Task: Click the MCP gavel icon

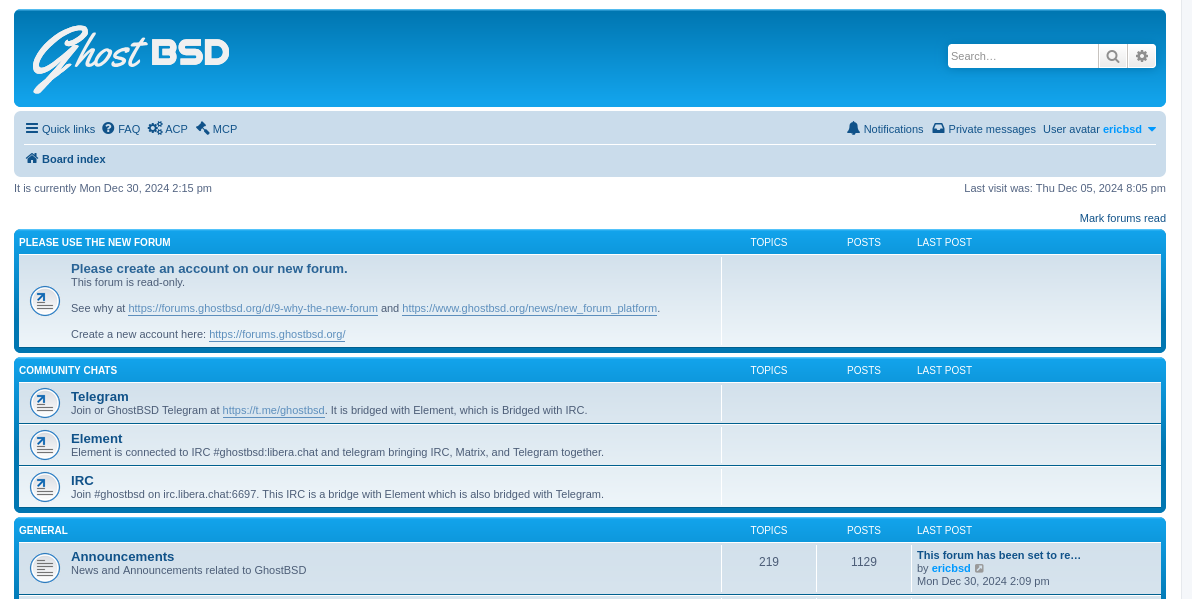Action: [202, 128]
